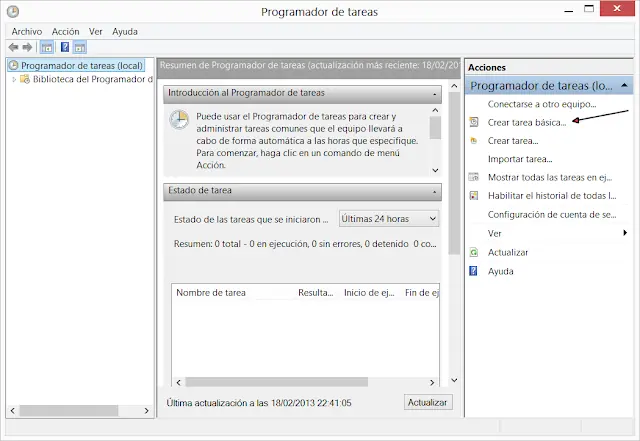Click the Crear tarea básica icon
This screenshot has width=640, height=441.
pos(473,122)
